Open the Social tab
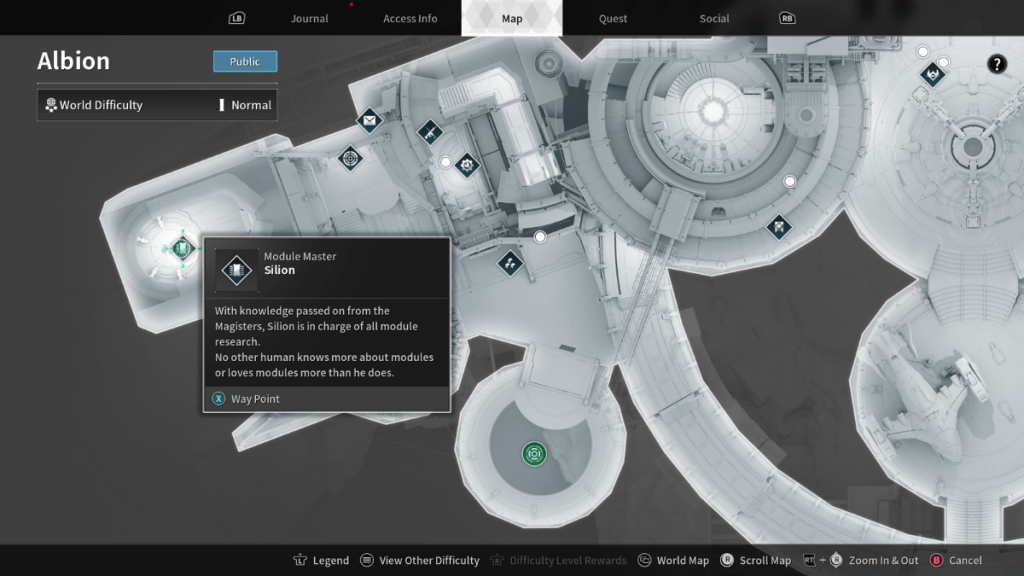Image resolution: width=1024 pixels, height=576 pixels. point(714,19)
